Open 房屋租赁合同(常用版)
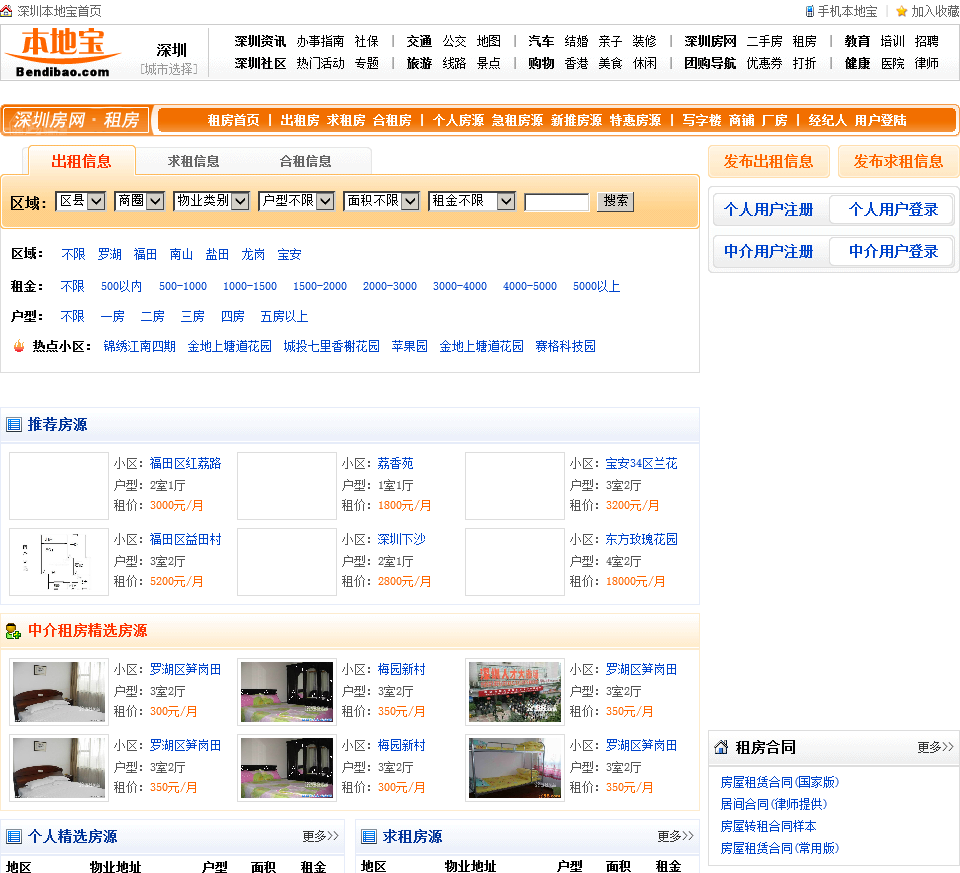 (x=779, y=849)
